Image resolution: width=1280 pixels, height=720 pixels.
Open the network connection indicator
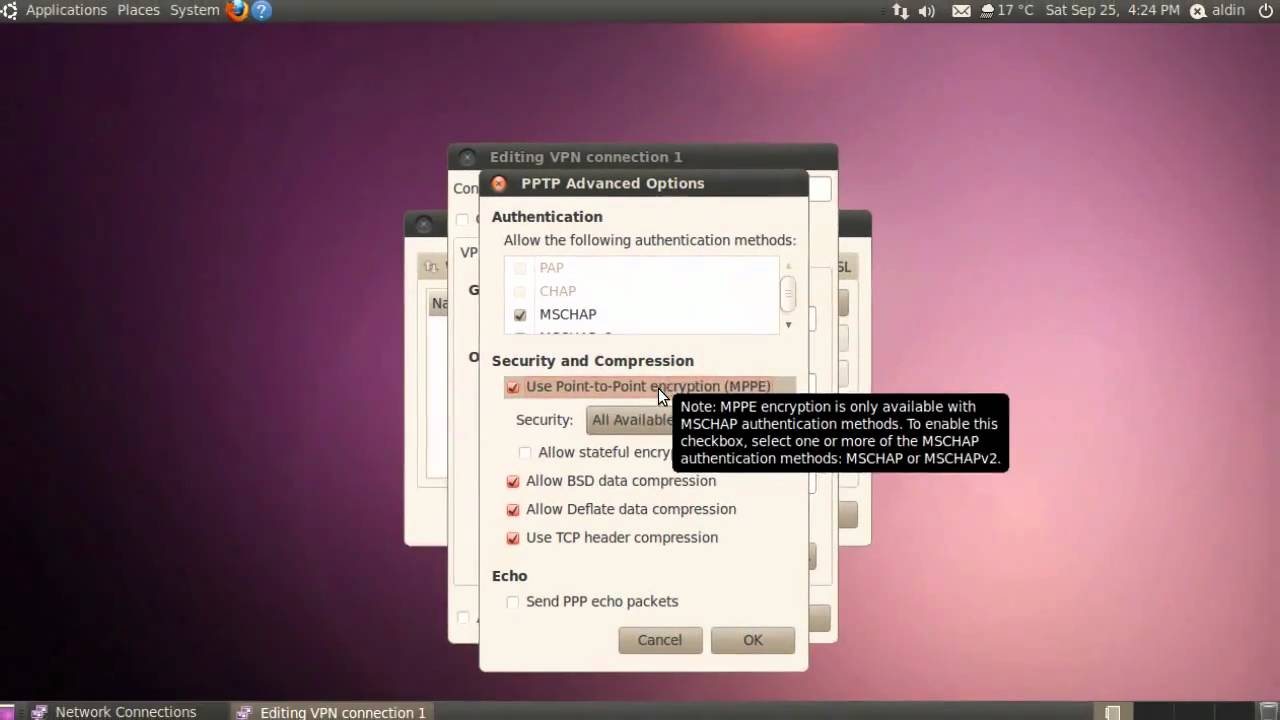coord(900,11)
